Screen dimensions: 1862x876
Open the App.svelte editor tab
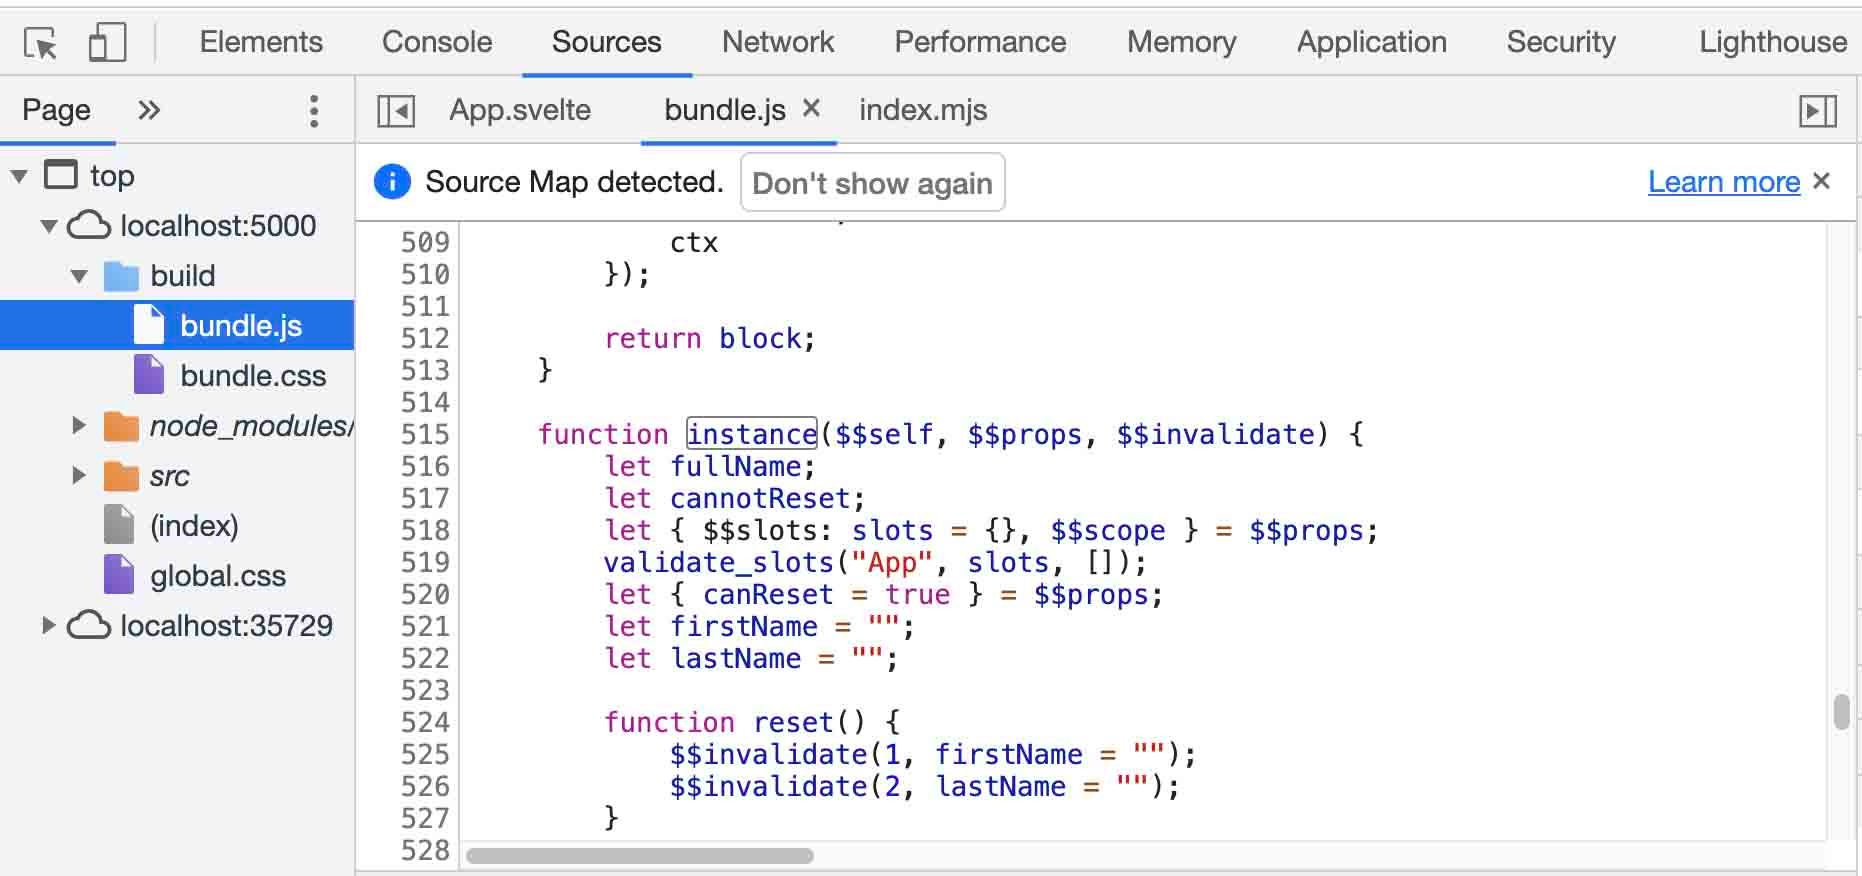(x=520, y=110)
